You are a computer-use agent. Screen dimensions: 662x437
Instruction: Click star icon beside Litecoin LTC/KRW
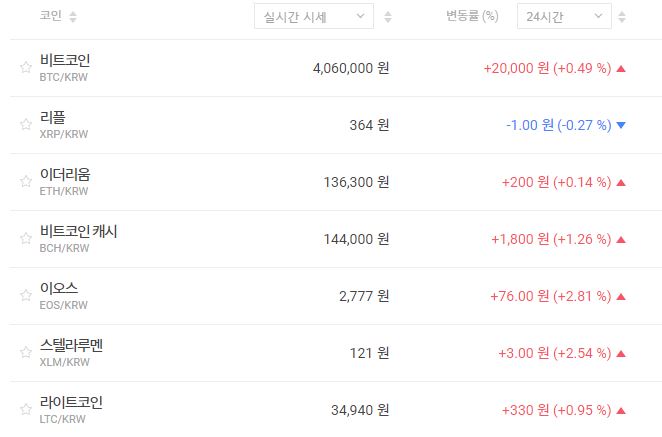click(x=26, y=410)
